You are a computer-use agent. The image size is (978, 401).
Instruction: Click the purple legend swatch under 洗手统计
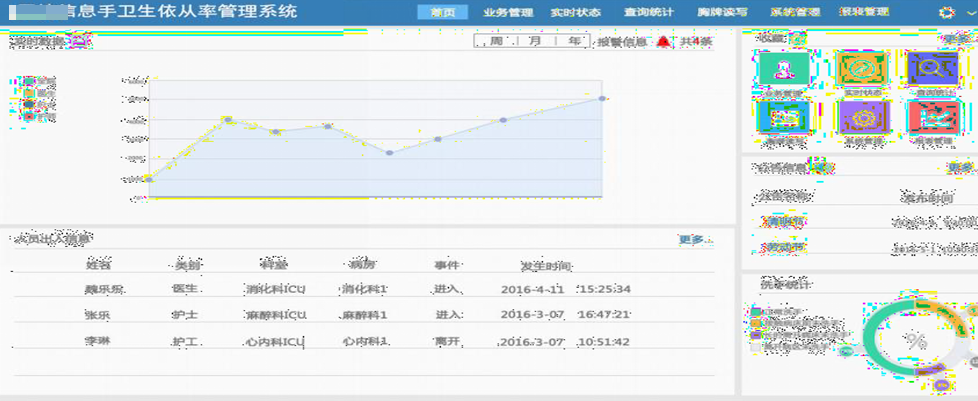point(756,335)
